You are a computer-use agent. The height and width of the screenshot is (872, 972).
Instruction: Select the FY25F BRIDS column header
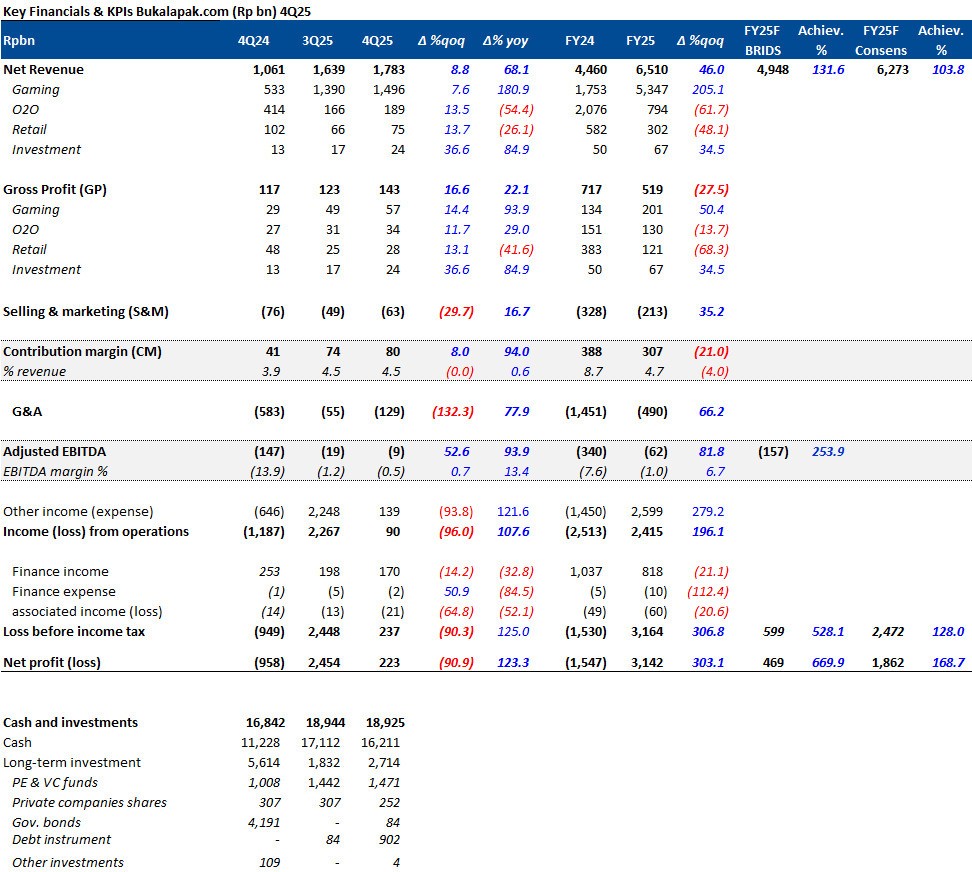click(763, 40)
